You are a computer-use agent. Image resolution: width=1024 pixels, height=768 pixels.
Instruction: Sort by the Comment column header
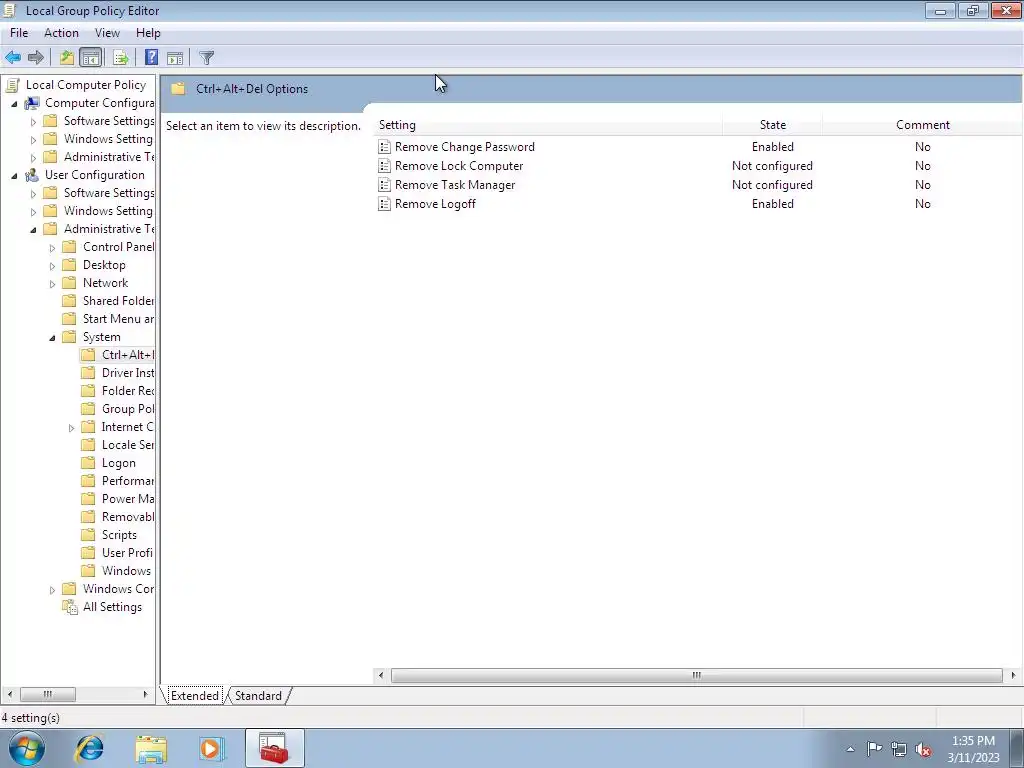(x=922, y=125)
